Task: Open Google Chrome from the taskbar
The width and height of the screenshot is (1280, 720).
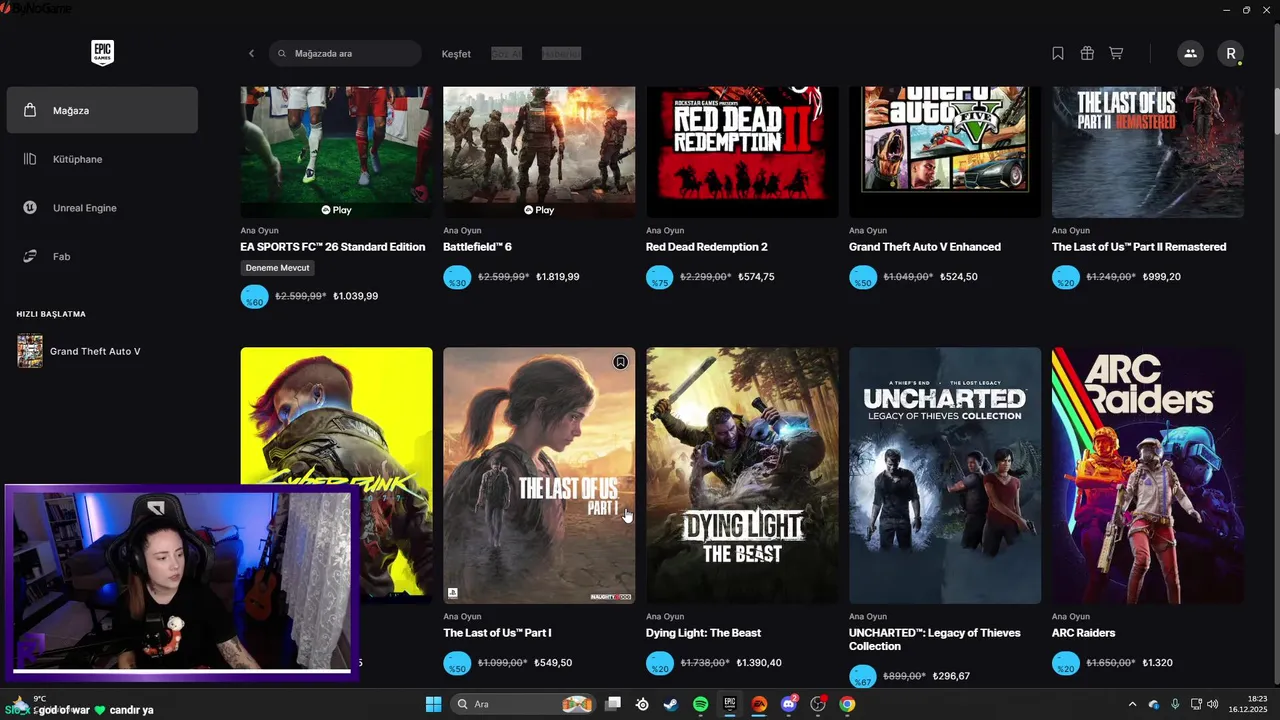Action: point(847,704)
